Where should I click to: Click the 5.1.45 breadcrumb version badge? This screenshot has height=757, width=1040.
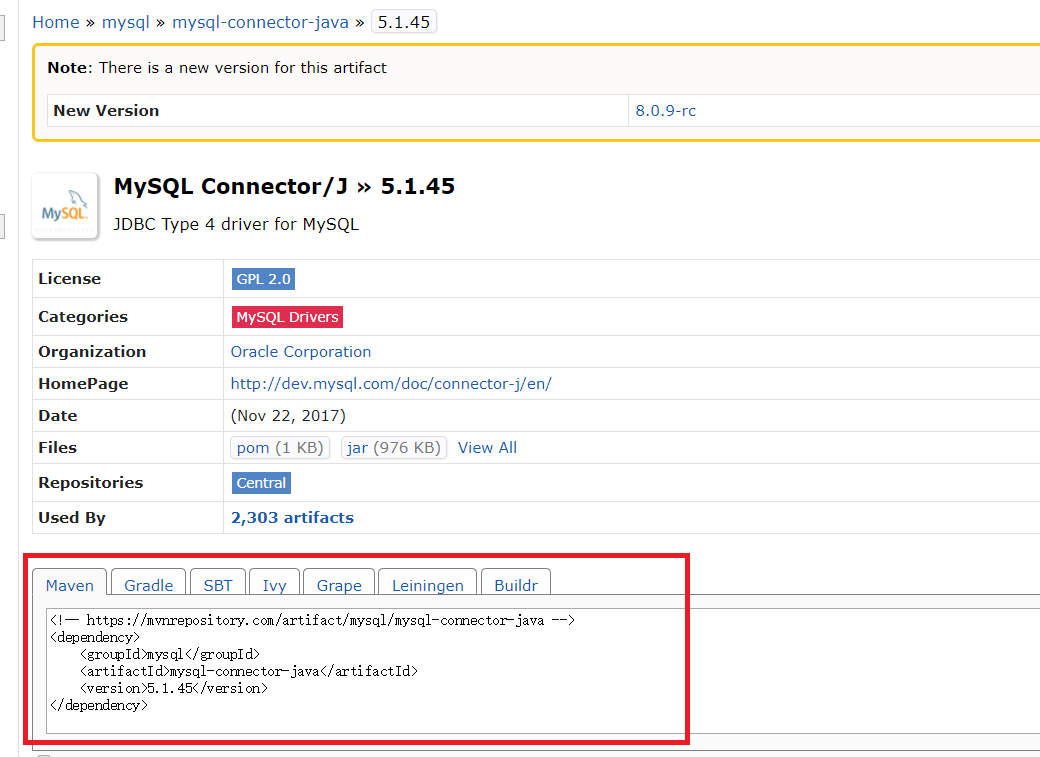(403, 22)
